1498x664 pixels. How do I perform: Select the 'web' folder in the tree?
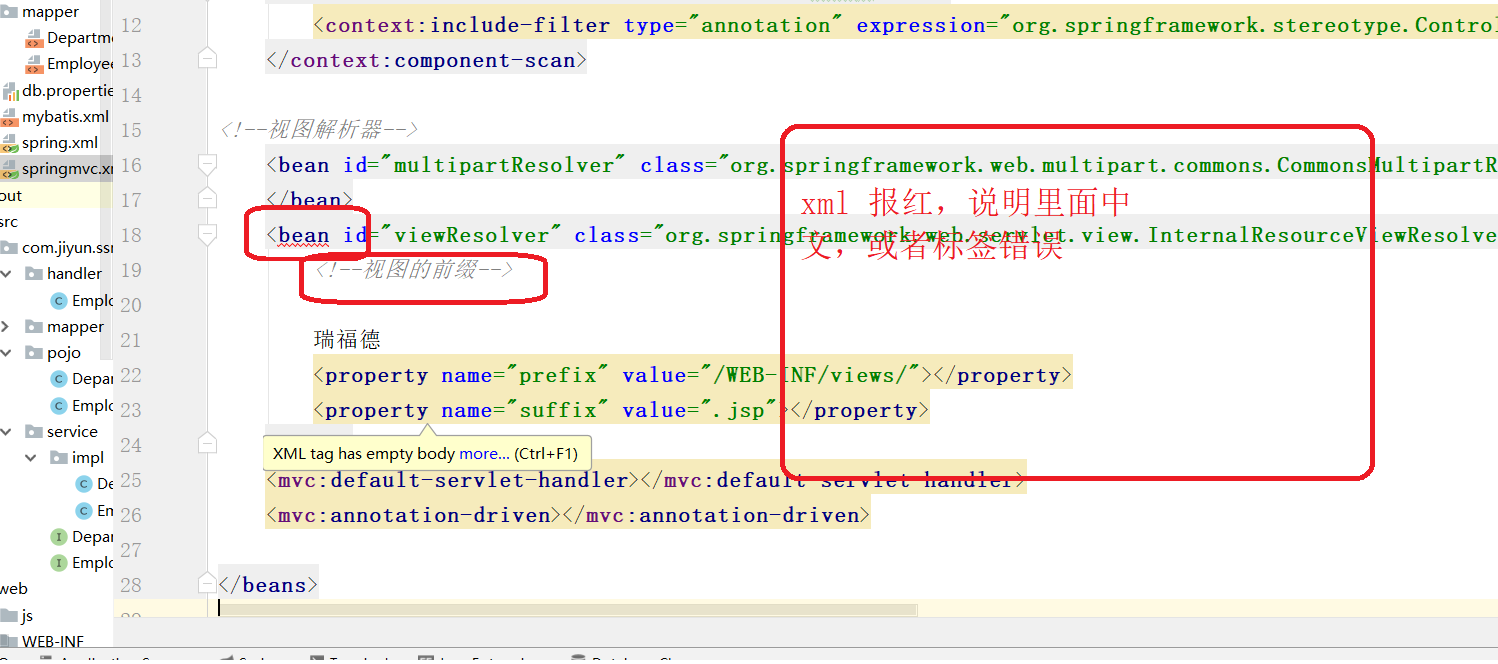(x=14, y=589)
